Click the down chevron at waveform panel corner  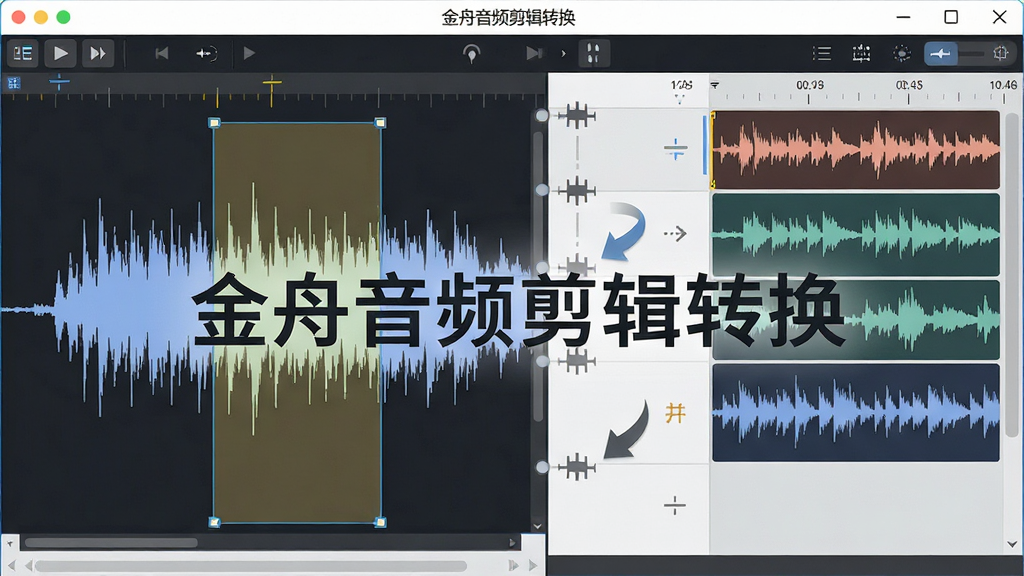(x=537, y=526)
